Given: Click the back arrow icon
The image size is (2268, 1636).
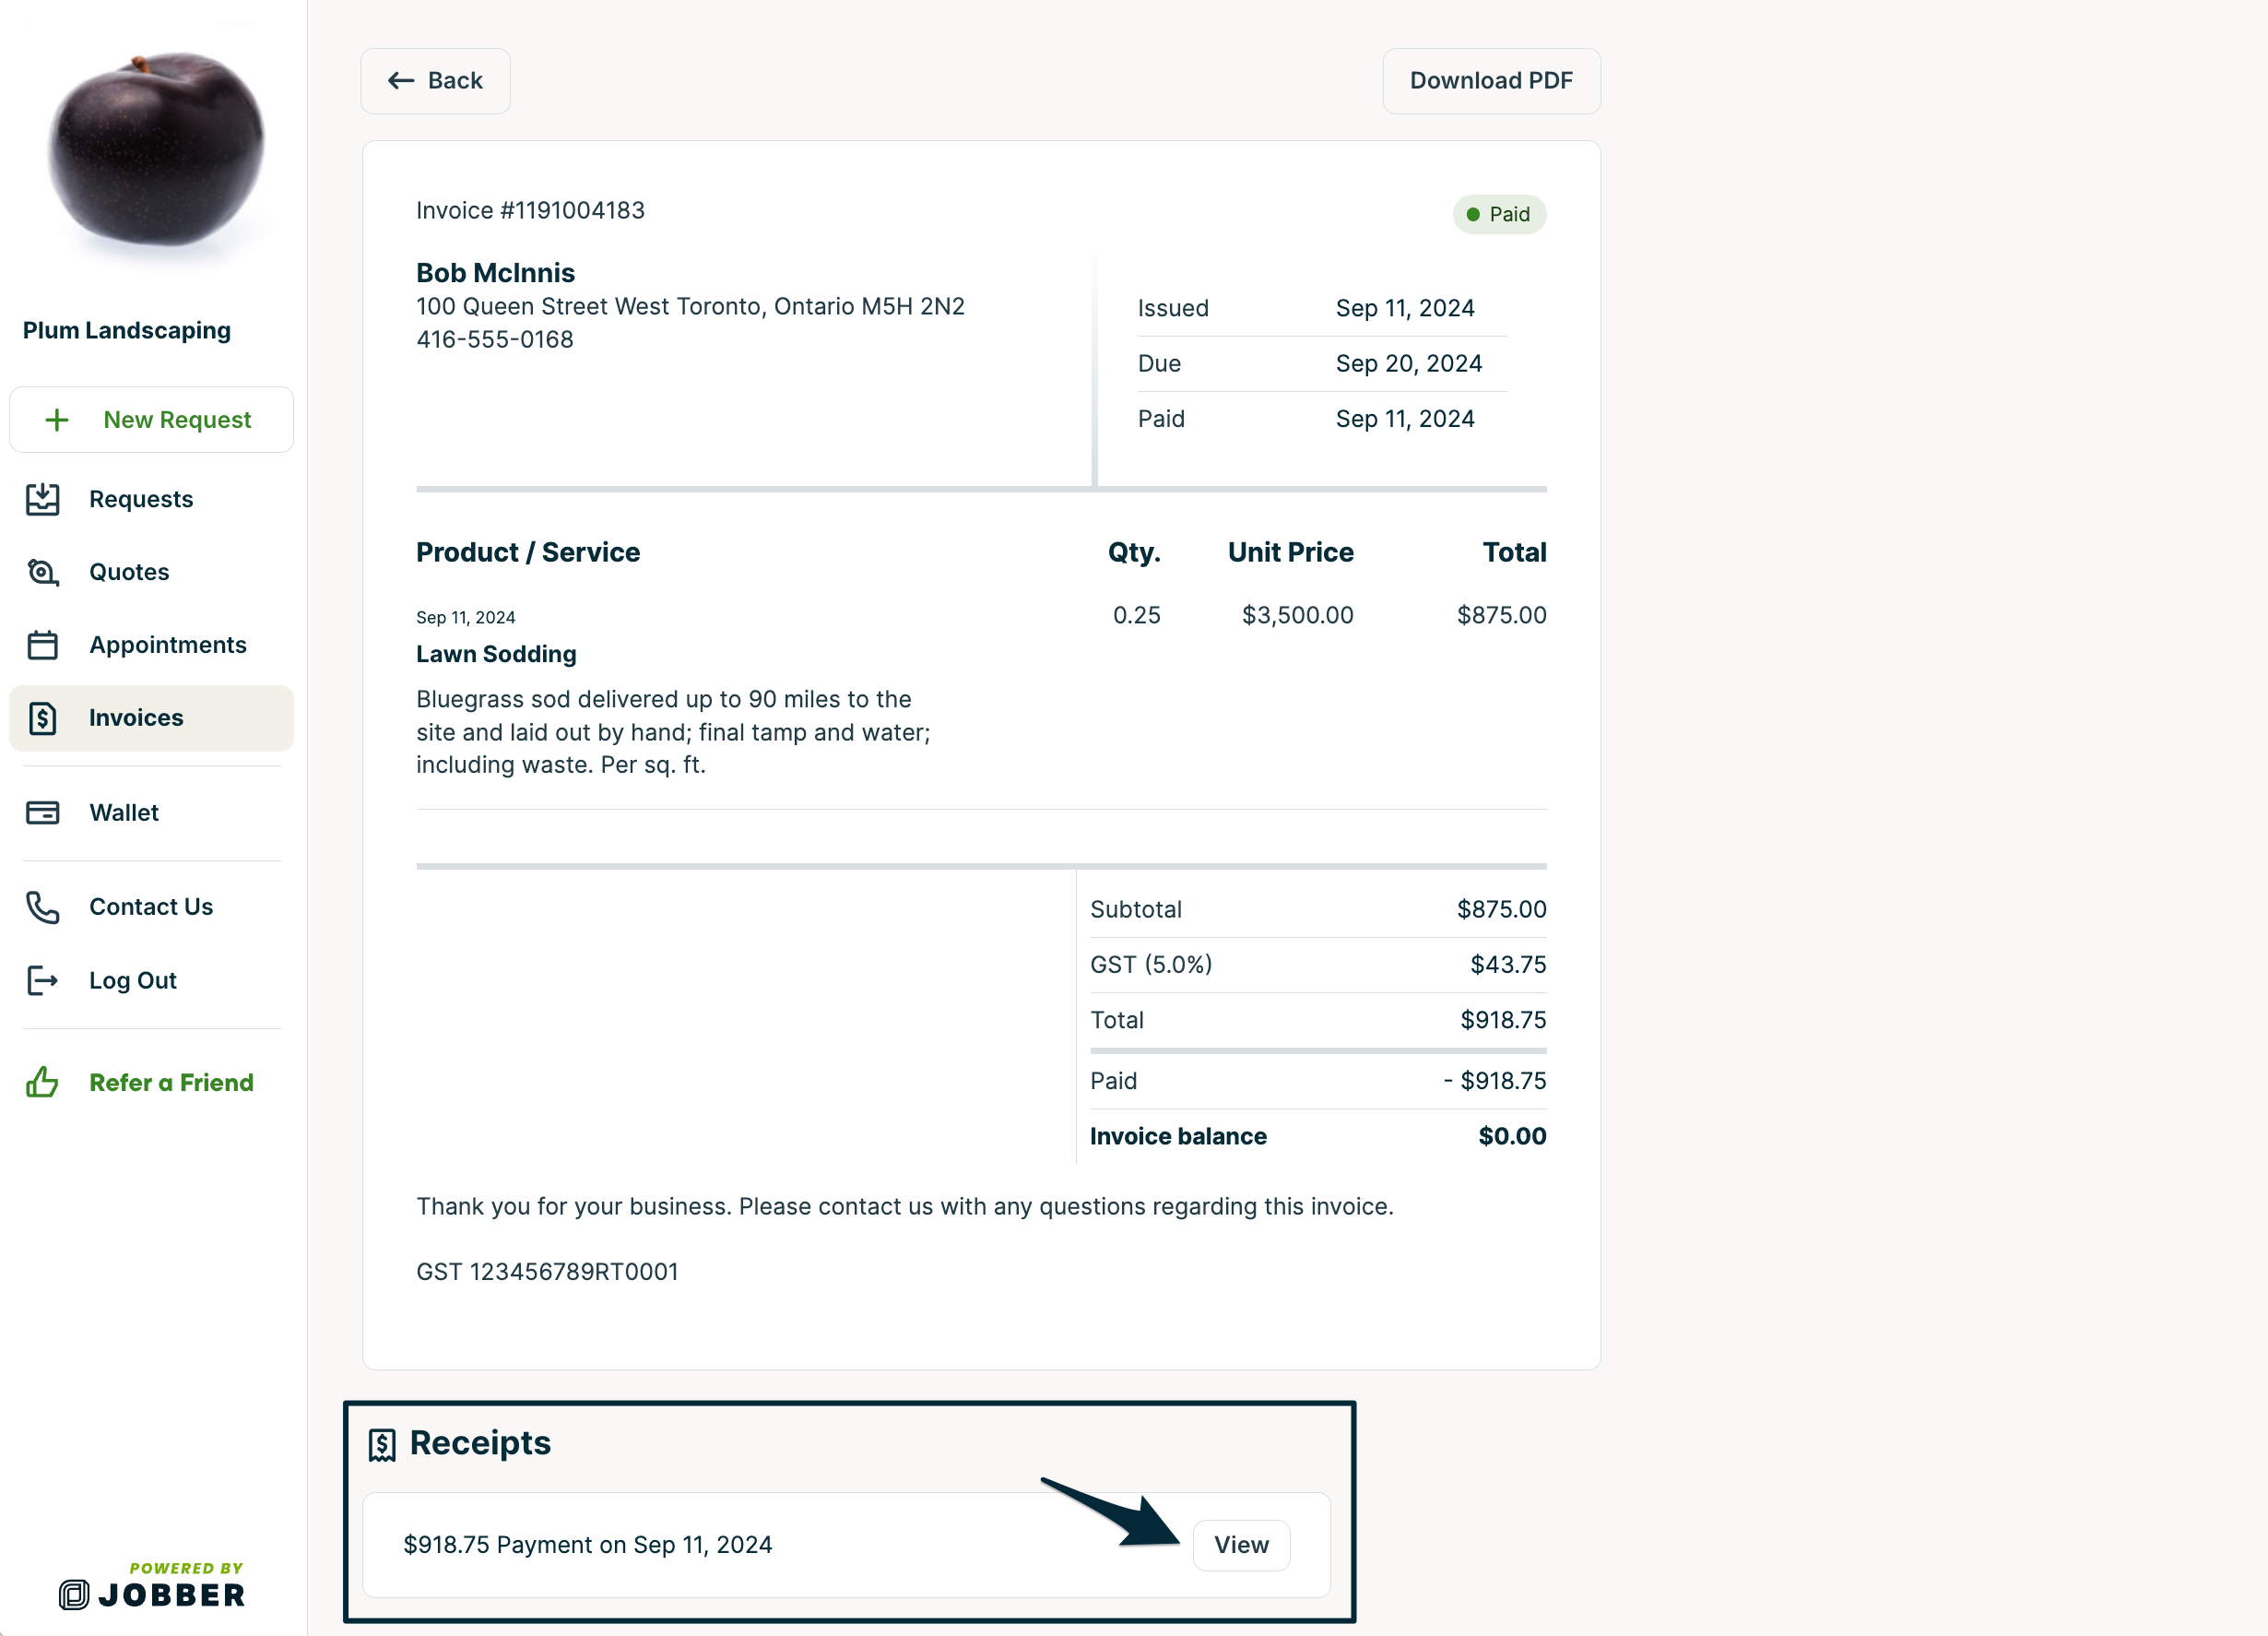Looking at the screenshot, I should tap(401, 80).
